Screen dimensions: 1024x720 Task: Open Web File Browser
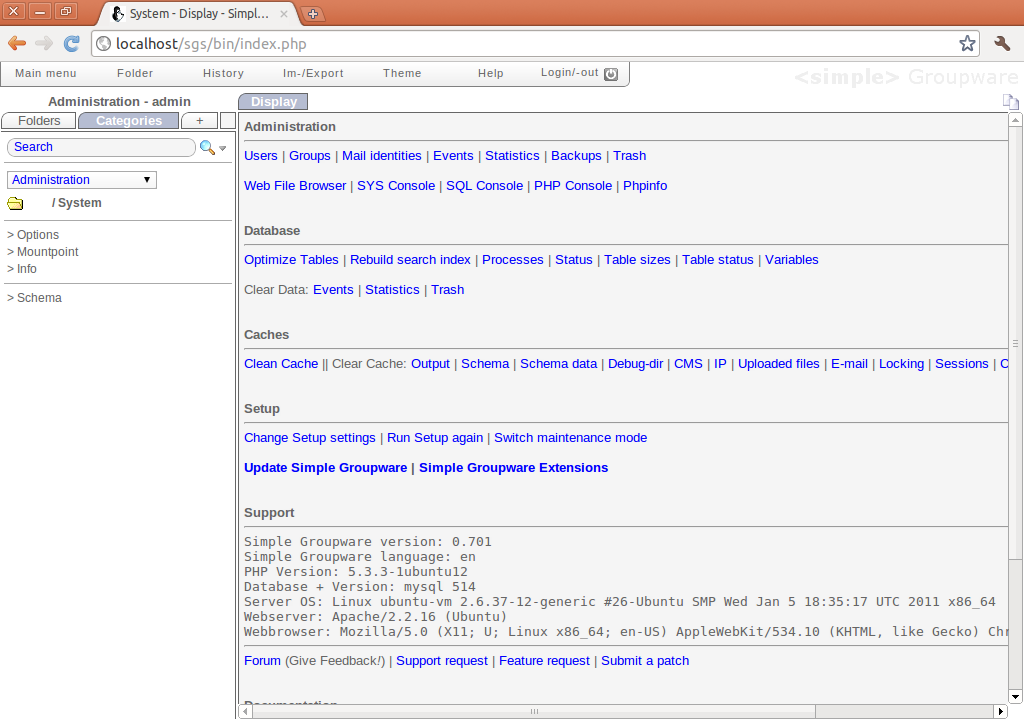(x=295, y=186)
